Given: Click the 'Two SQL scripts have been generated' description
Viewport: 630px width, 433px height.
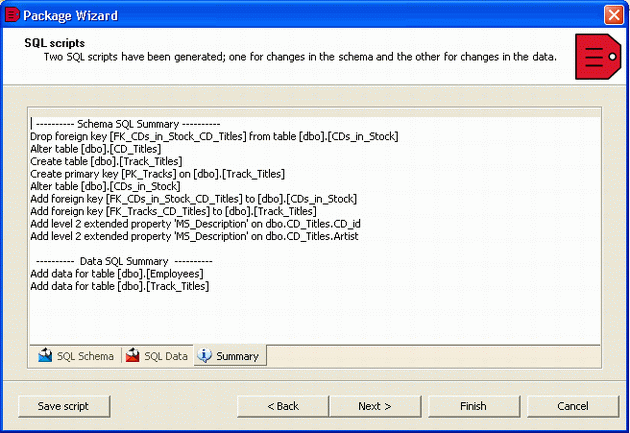Looking at the screenshot, I should coord(300,57).
